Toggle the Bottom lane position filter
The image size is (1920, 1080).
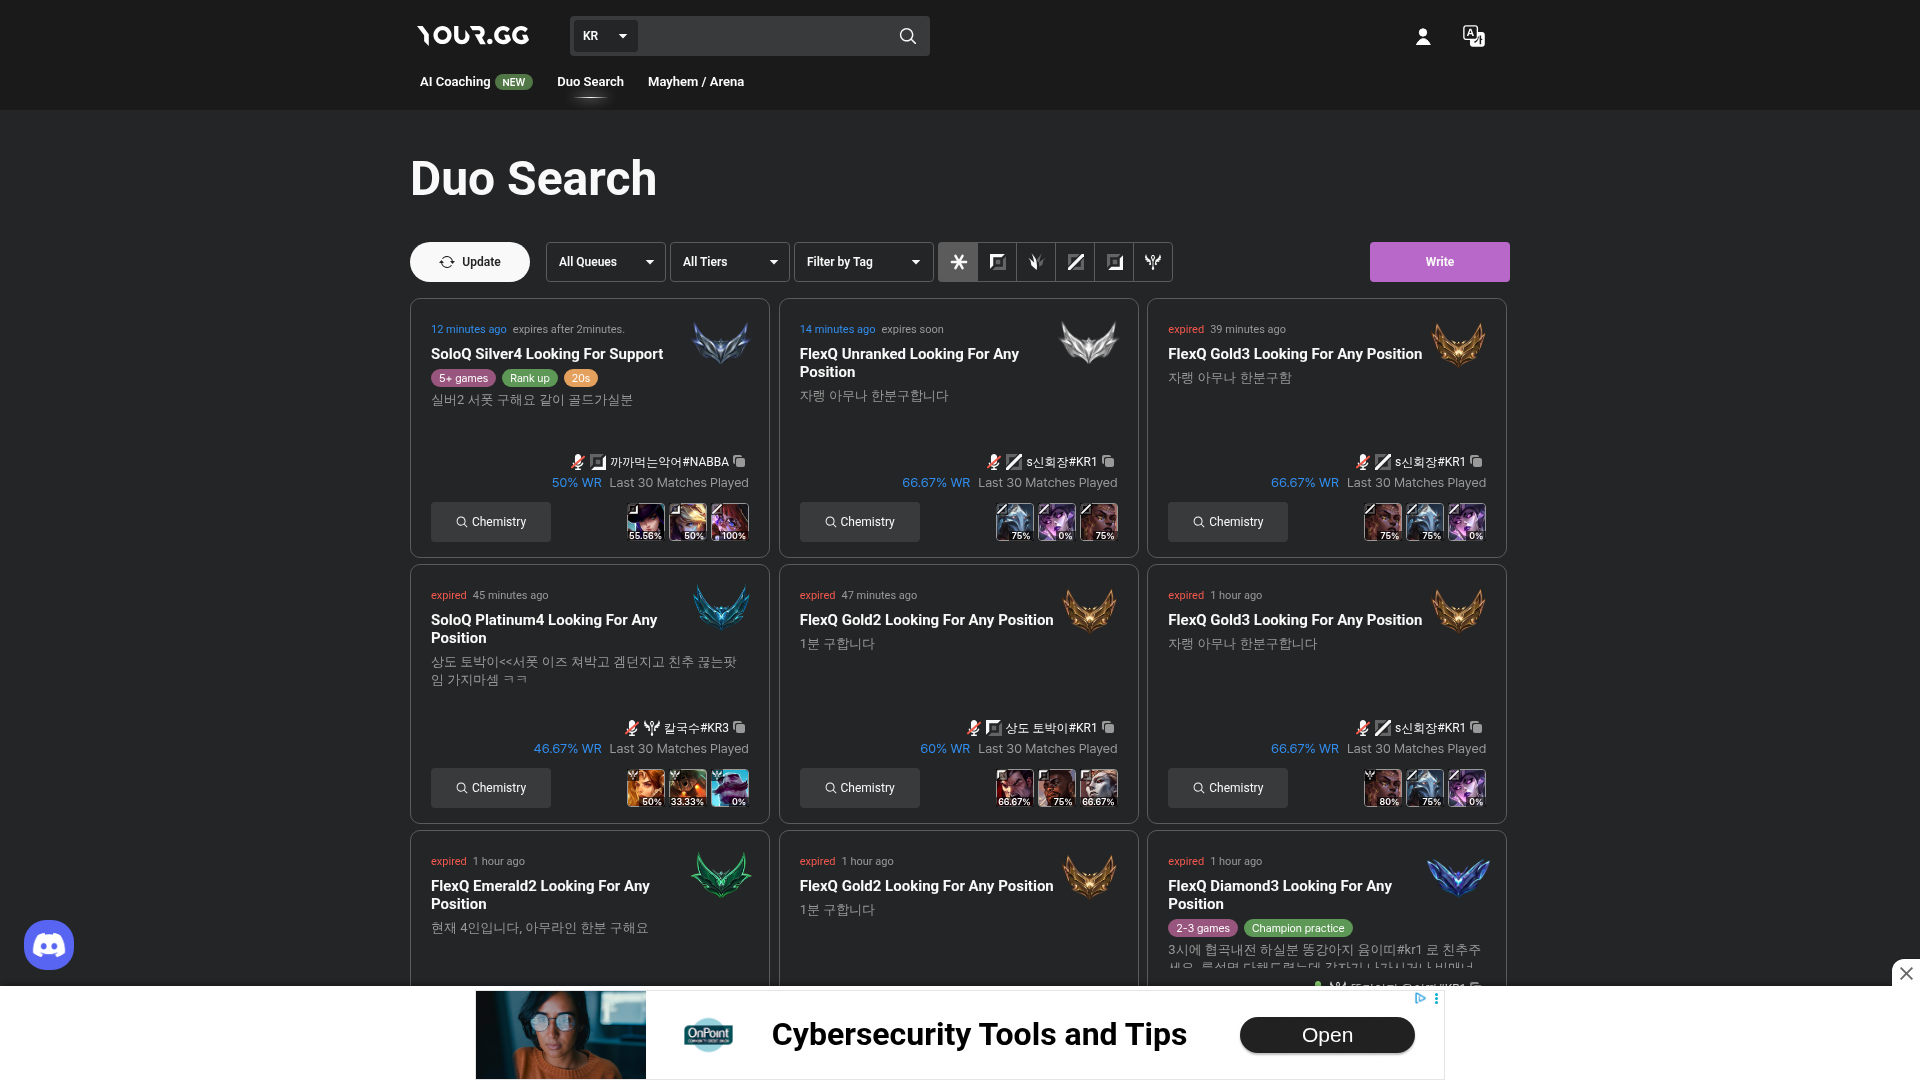click(x=1114, y=262)
